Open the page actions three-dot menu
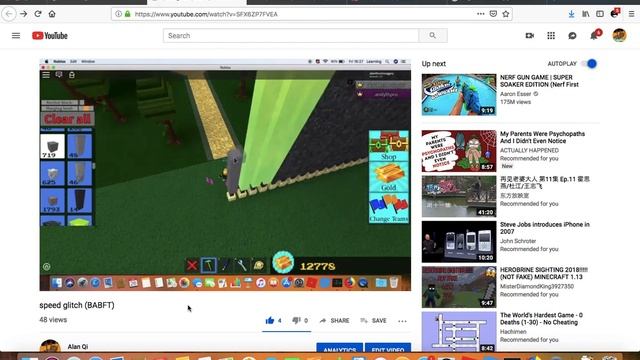Image resolution: width=640 pixels, height=360 pixels. 481,14
